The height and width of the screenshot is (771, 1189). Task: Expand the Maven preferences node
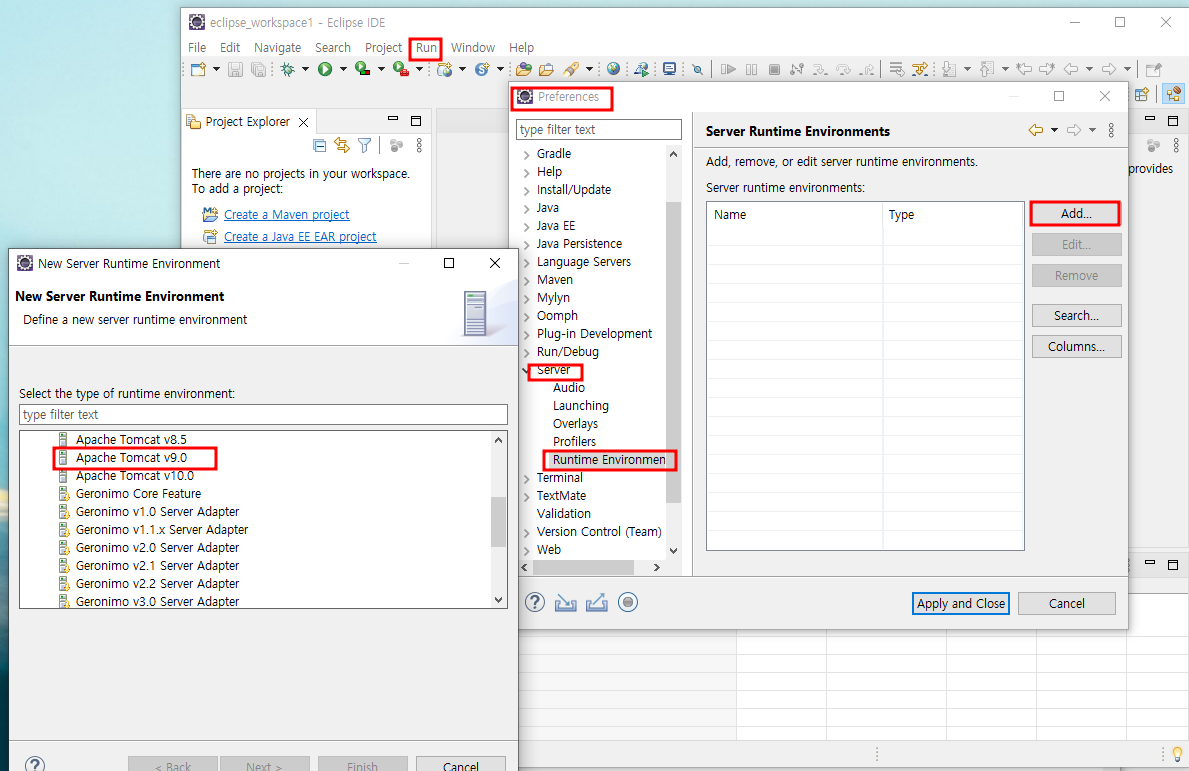click(x=526, y=281)
